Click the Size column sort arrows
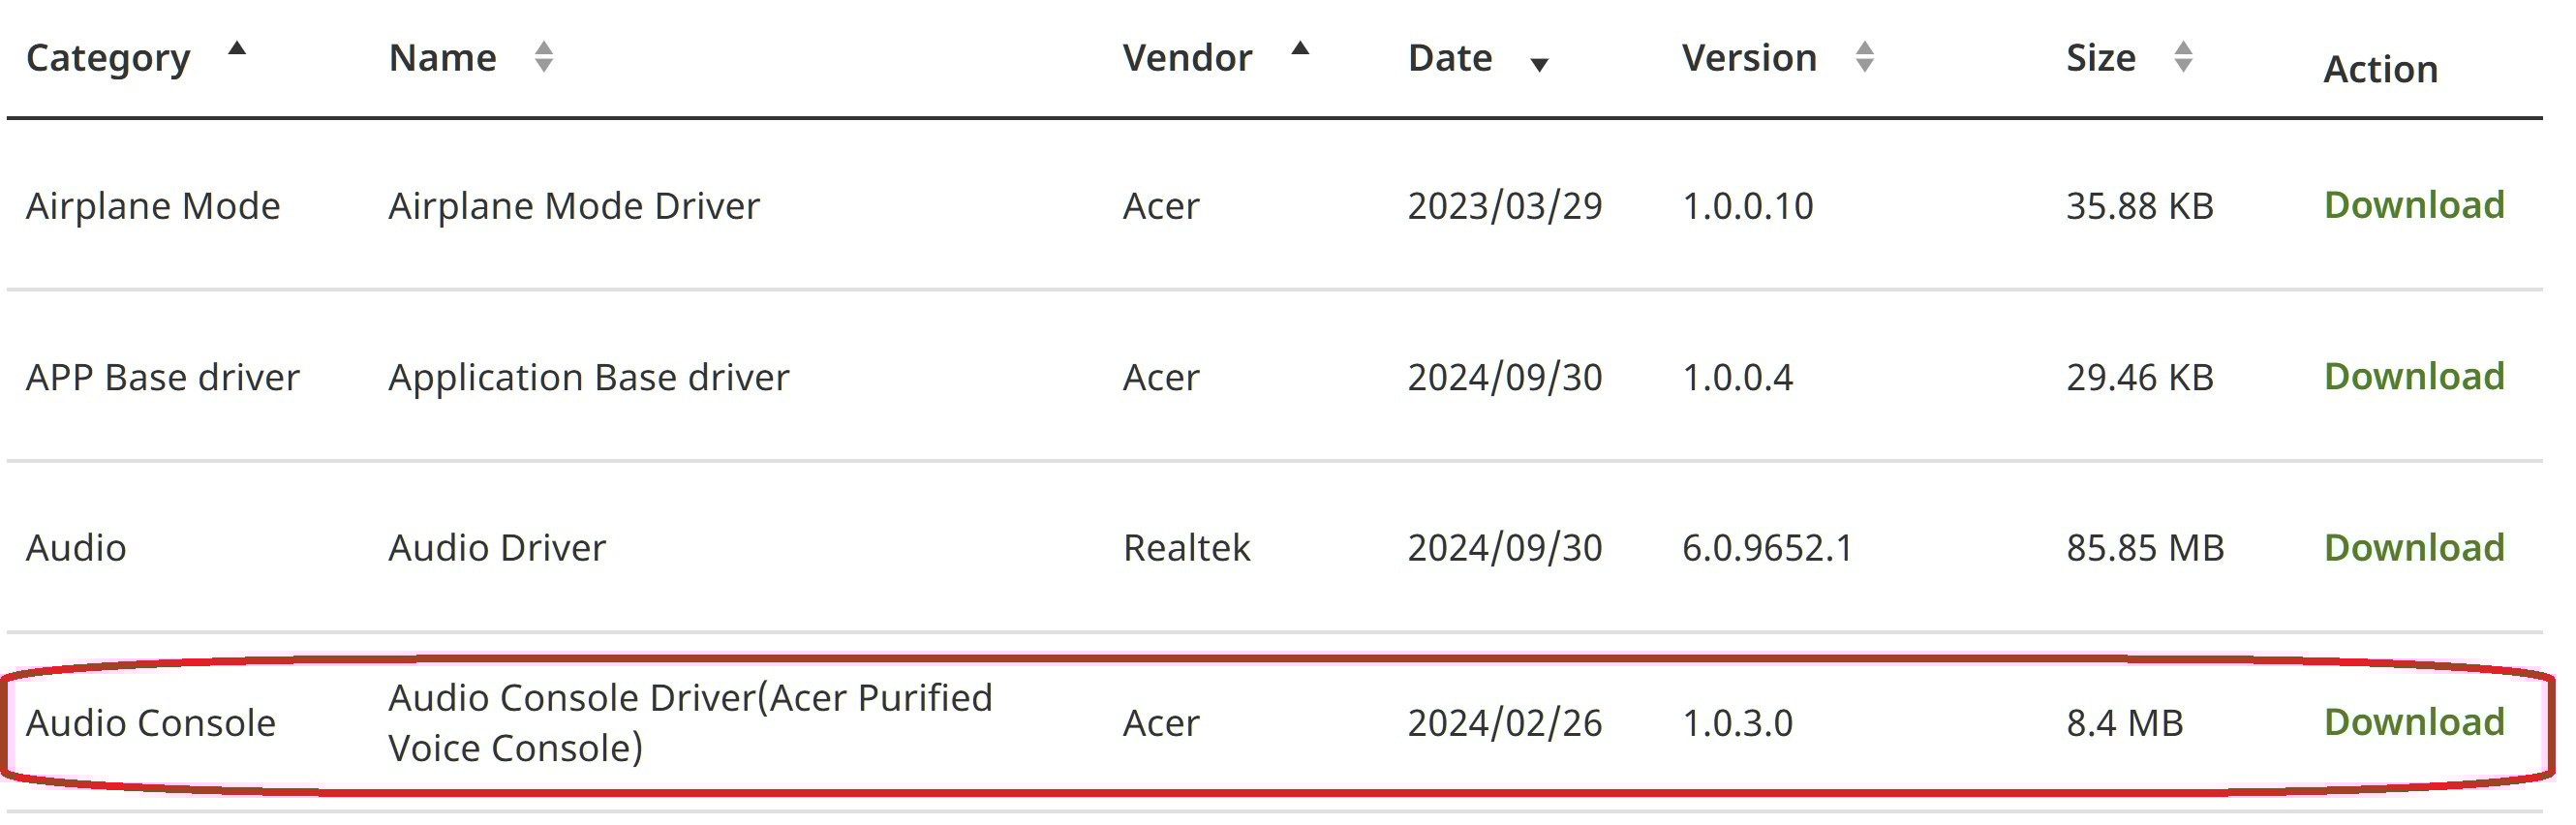The image size is (2576, 825). tap(2183, 57)
